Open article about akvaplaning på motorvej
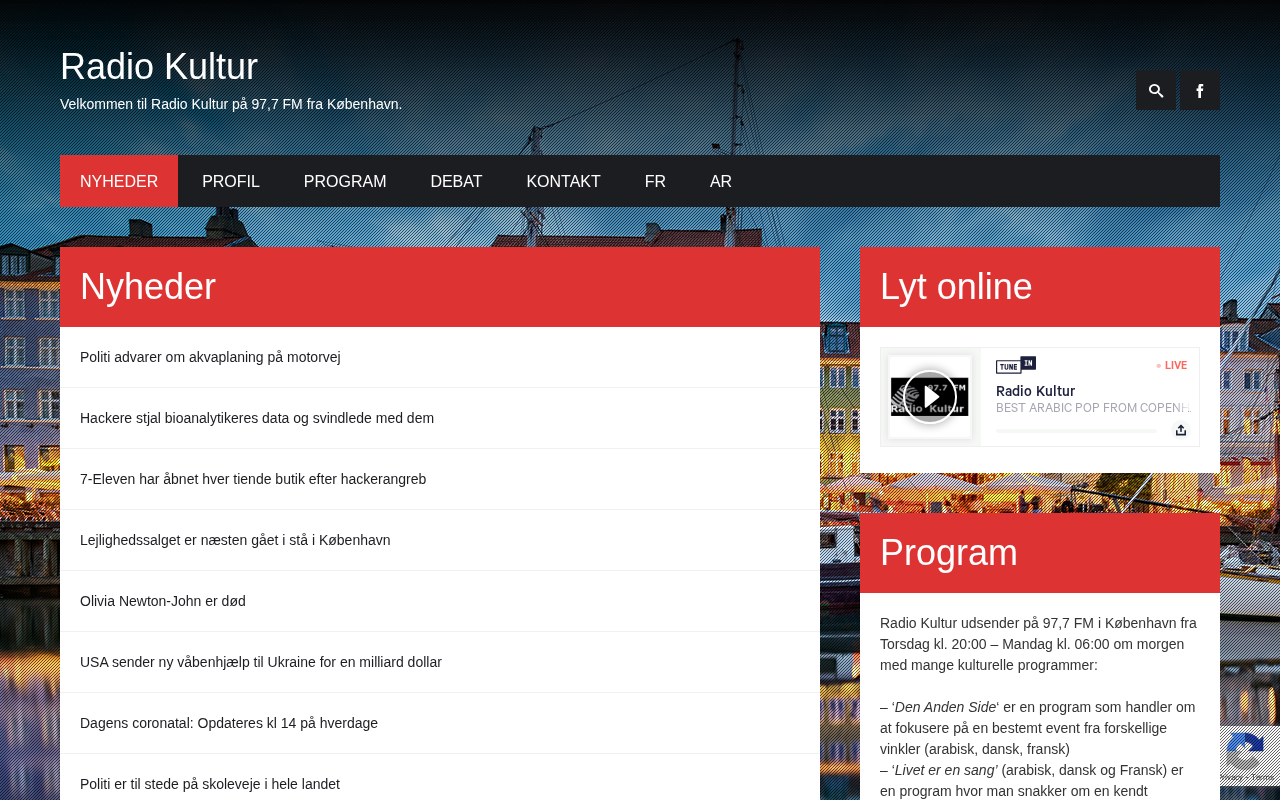The height and width of the screenshot is (800, 1280). coord(210,357)
